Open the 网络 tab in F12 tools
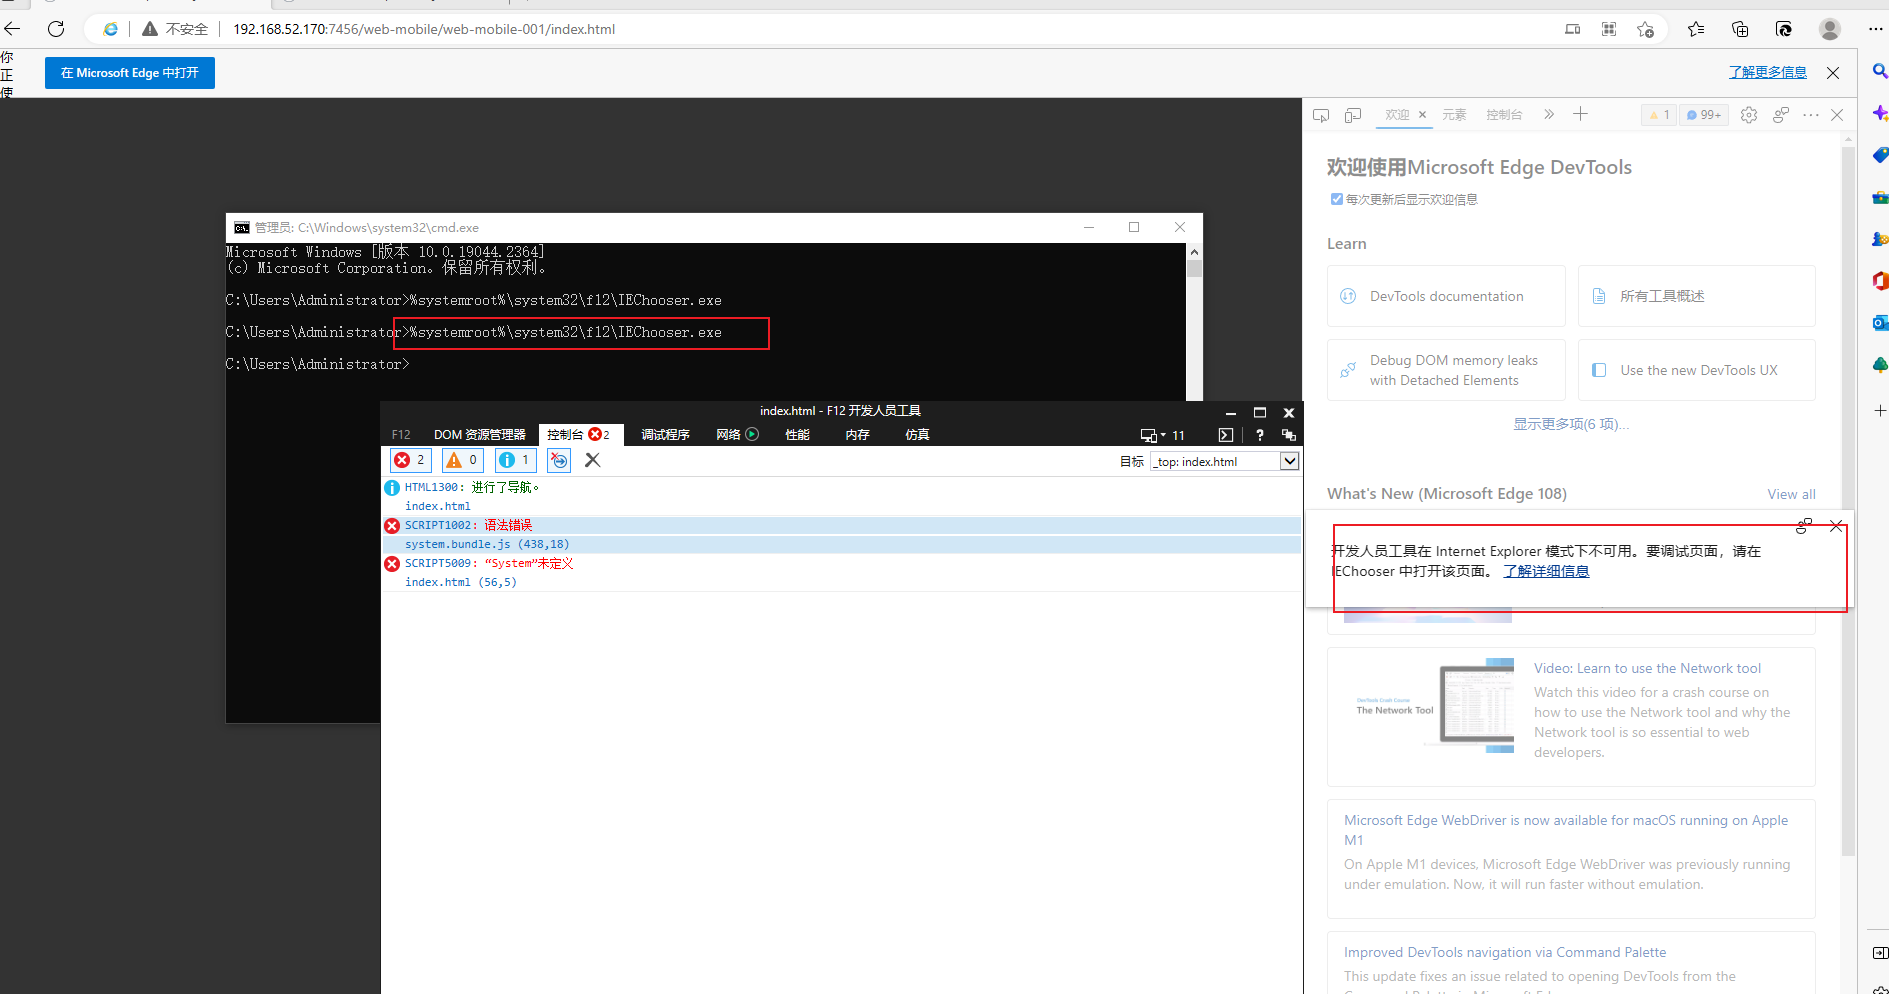The height and width of the screenshot is (994, 1889). (x=737, y=435)
